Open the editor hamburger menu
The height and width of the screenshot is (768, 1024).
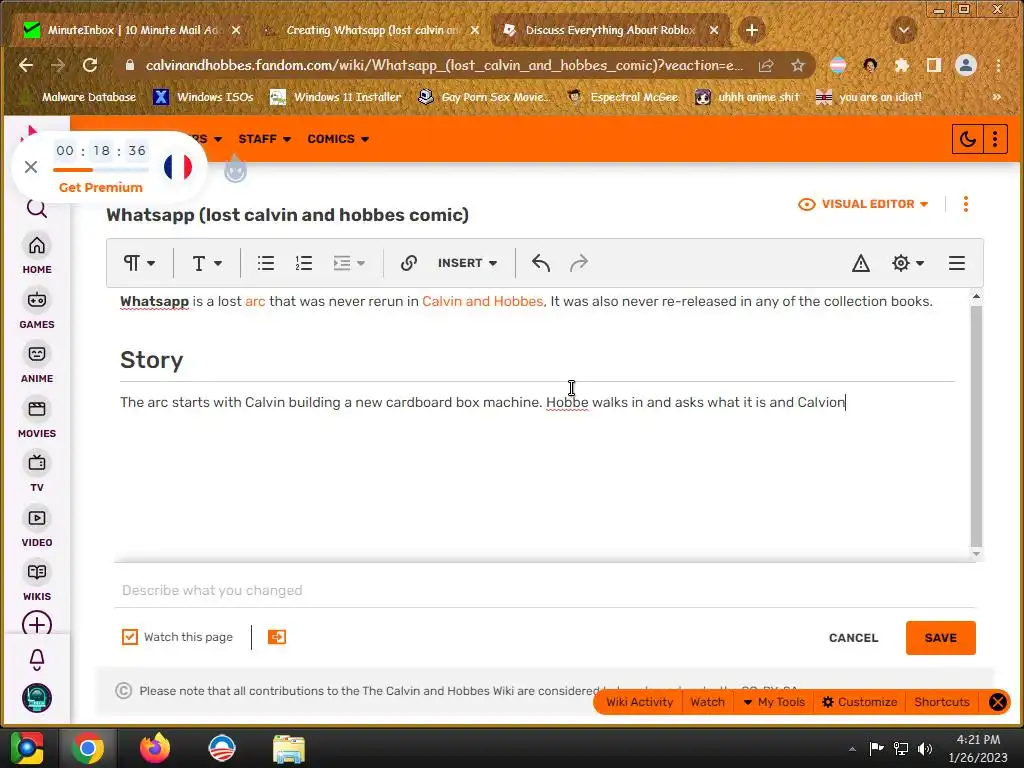[957, 263]
